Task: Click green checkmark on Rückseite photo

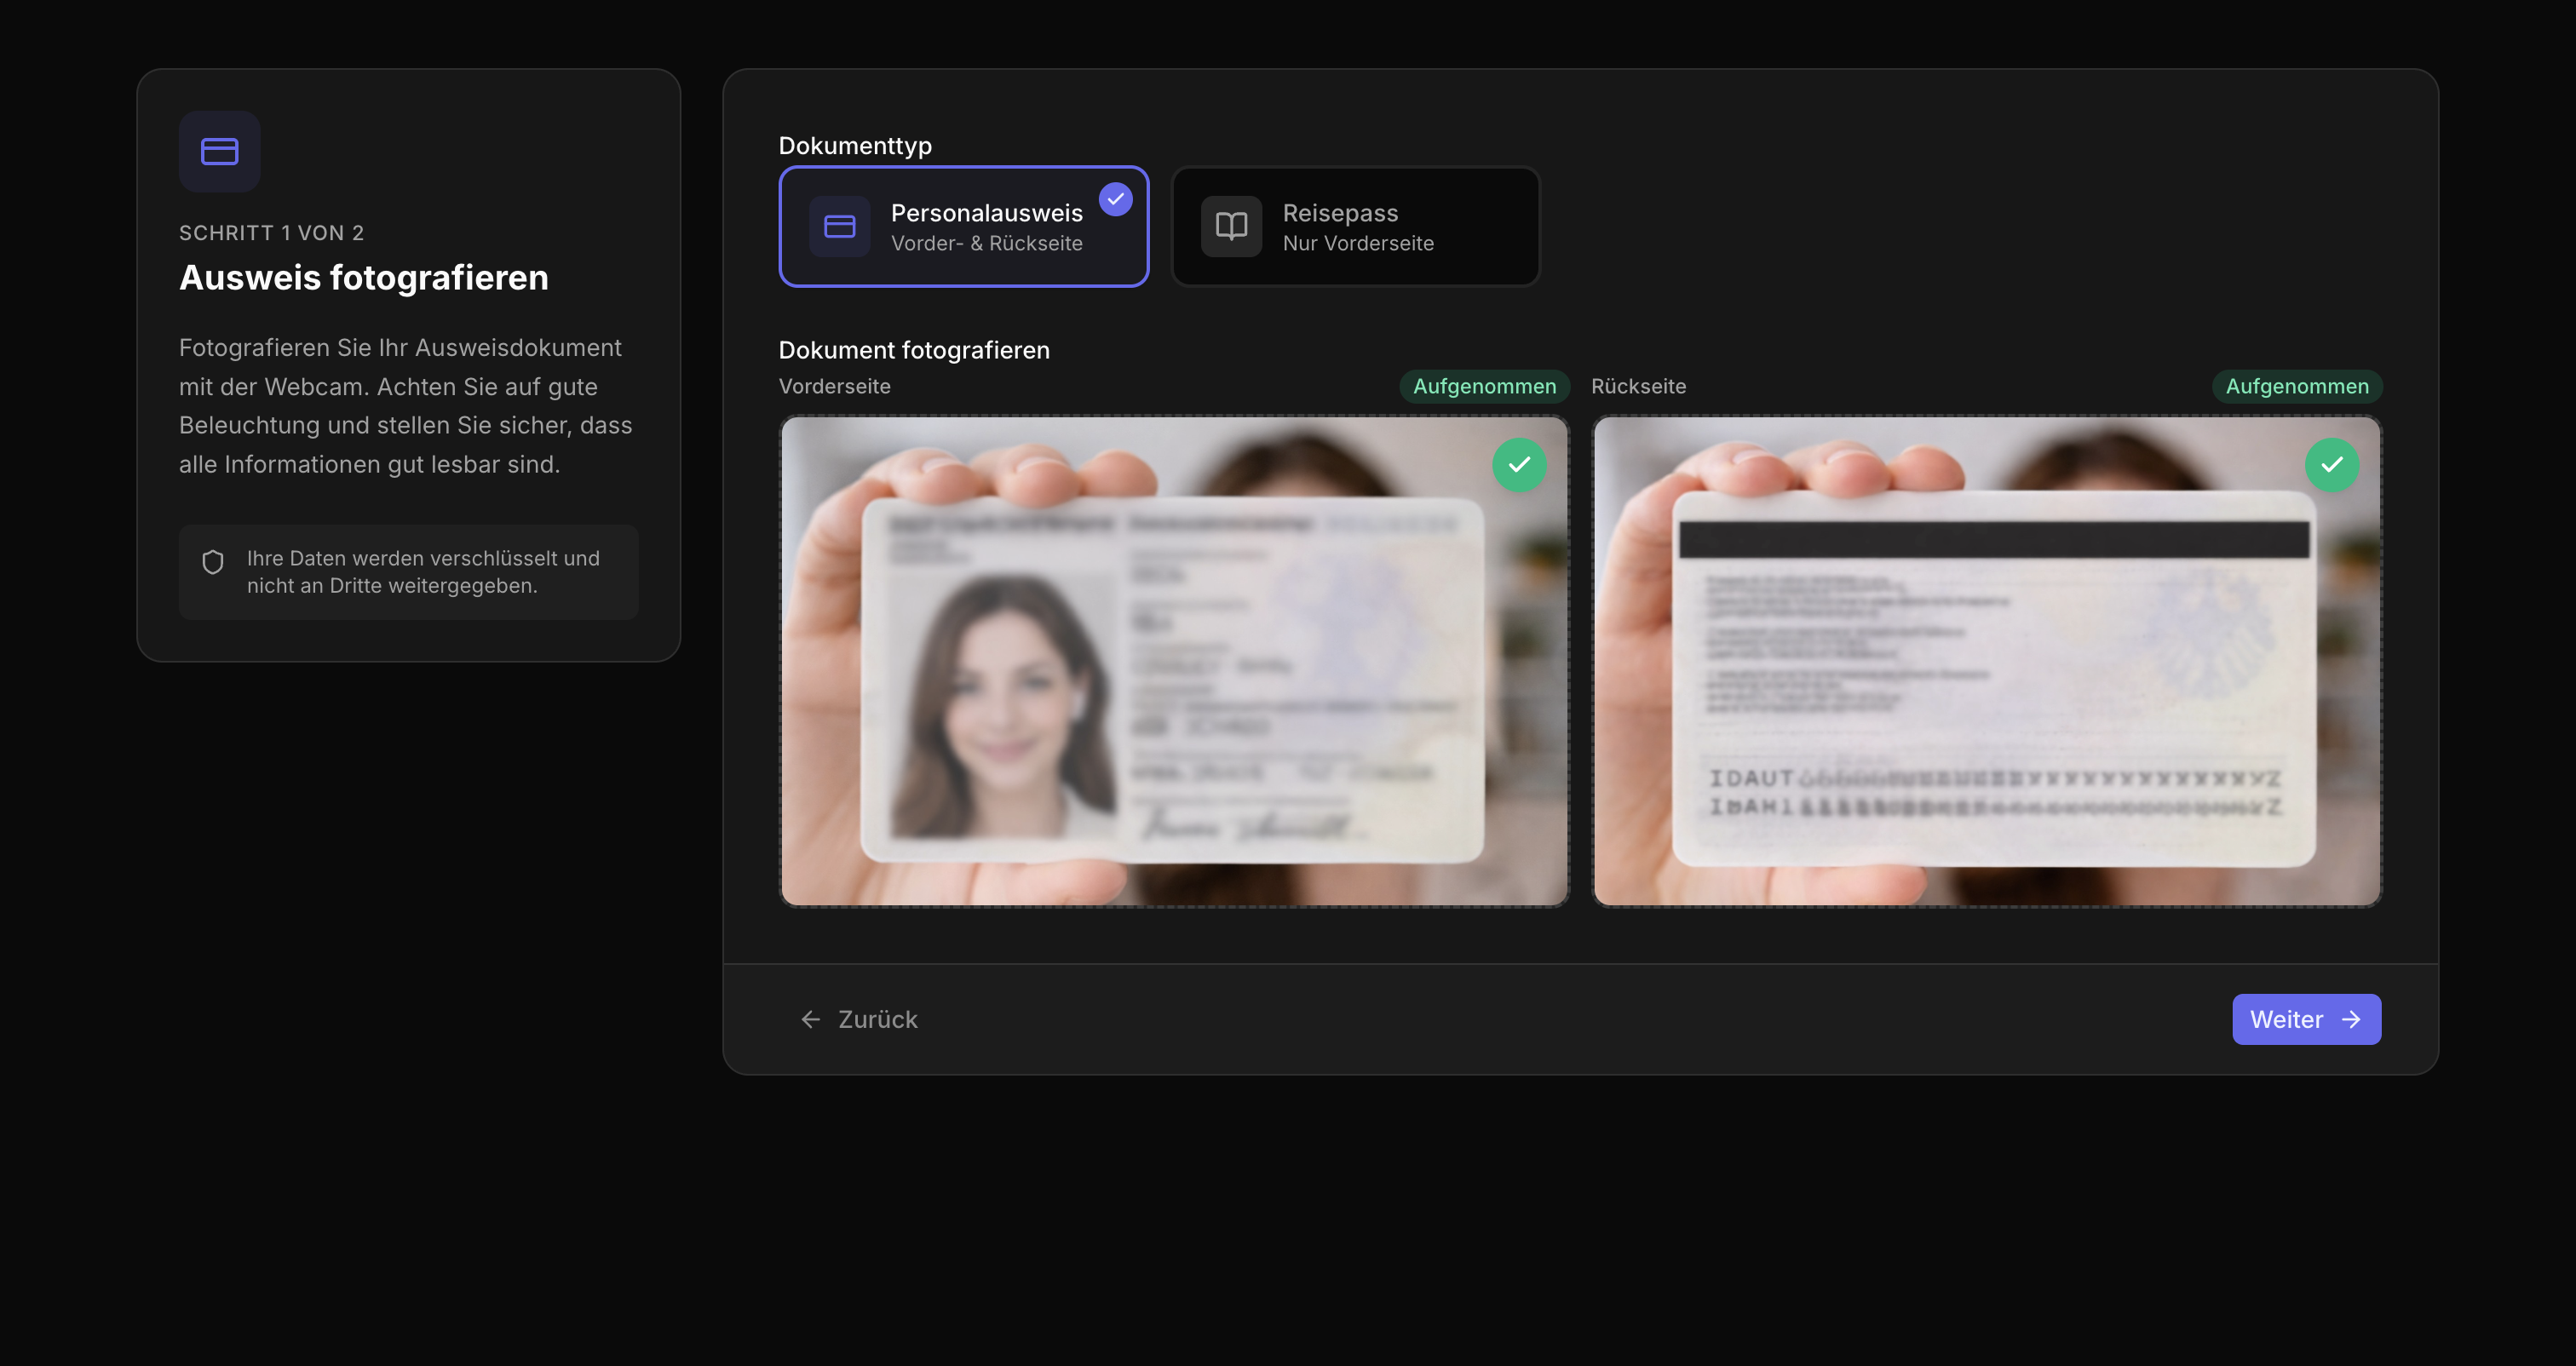Action: pyautogui.click(x=2331, y=464)
